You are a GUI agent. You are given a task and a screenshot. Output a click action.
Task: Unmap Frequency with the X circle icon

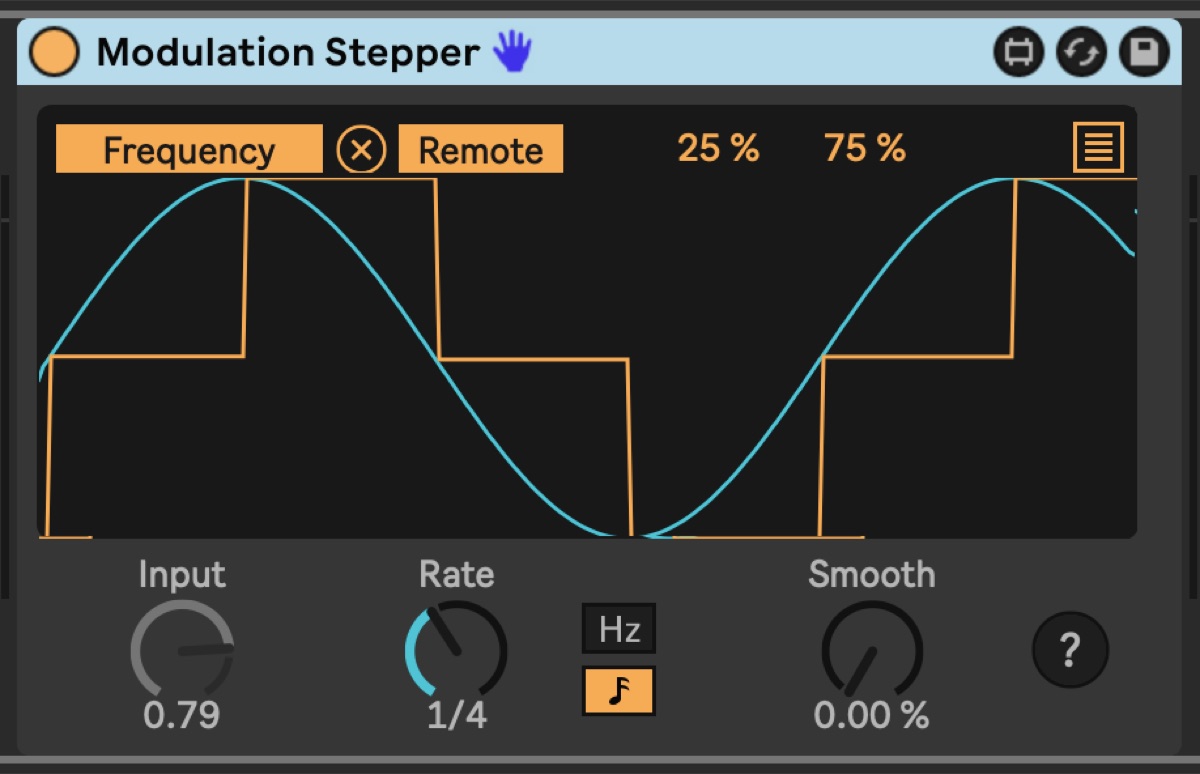(361, 151)
